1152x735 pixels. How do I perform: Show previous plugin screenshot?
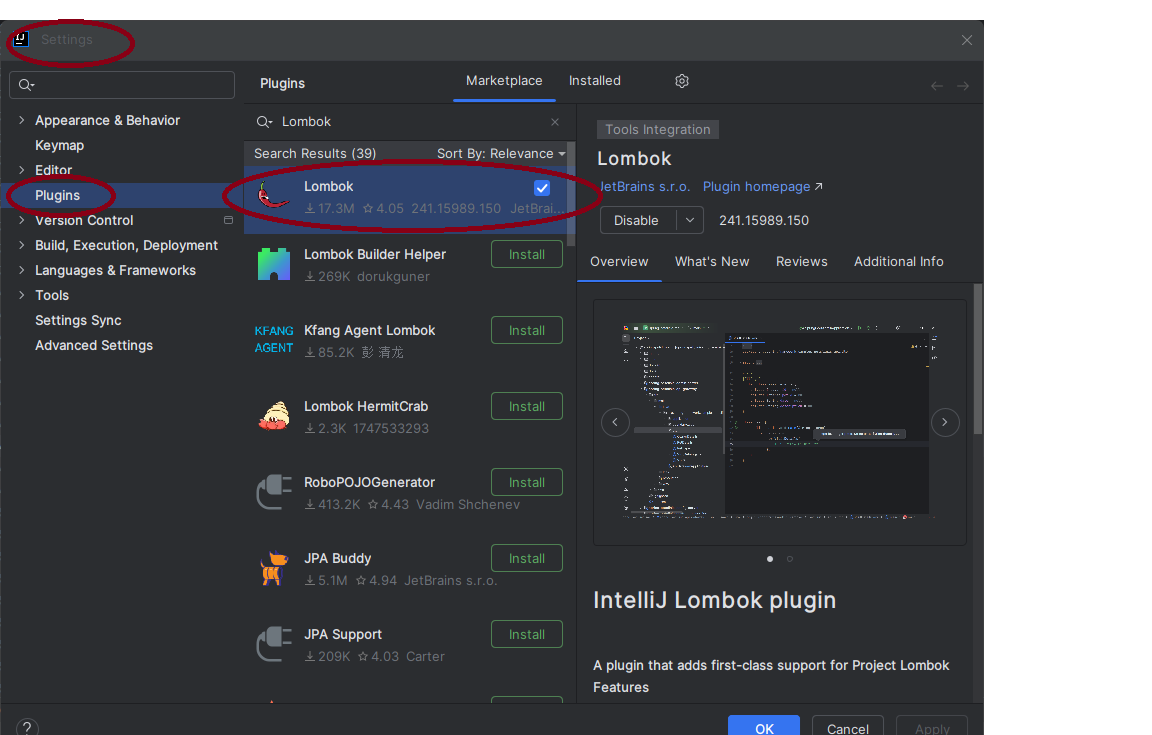tap(615, 423)
